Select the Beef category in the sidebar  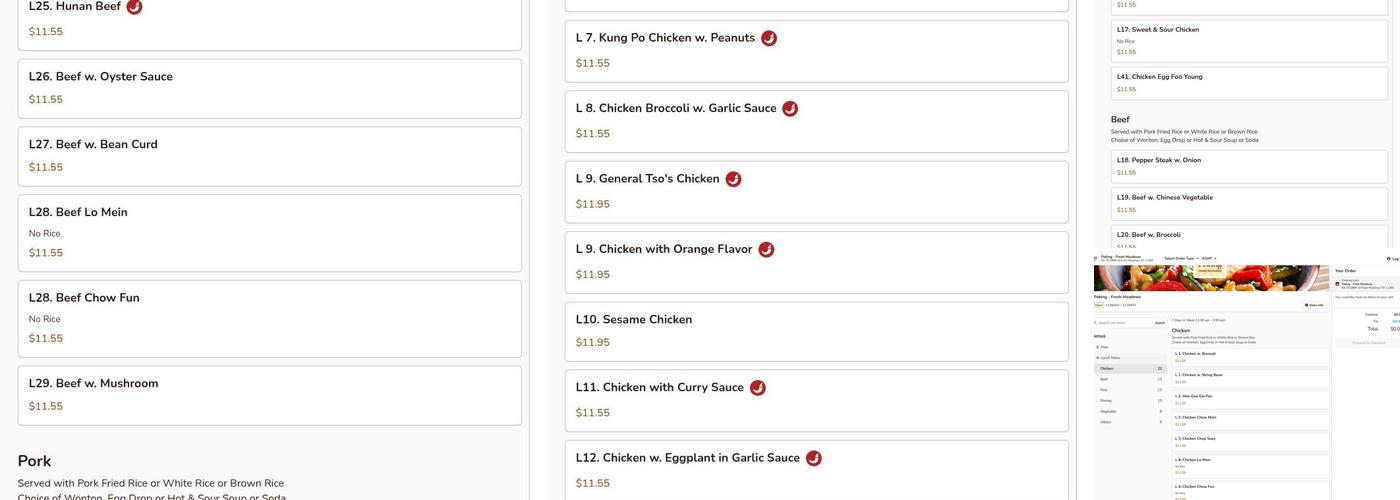[1104, 379]
